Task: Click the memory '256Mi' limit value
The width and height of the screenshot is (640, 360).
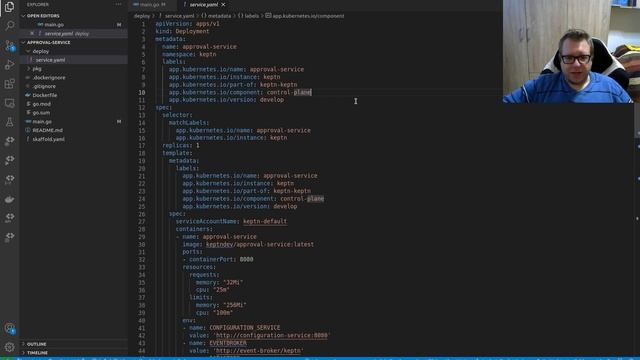Action: pyautogui.click(x=234, y=305)
